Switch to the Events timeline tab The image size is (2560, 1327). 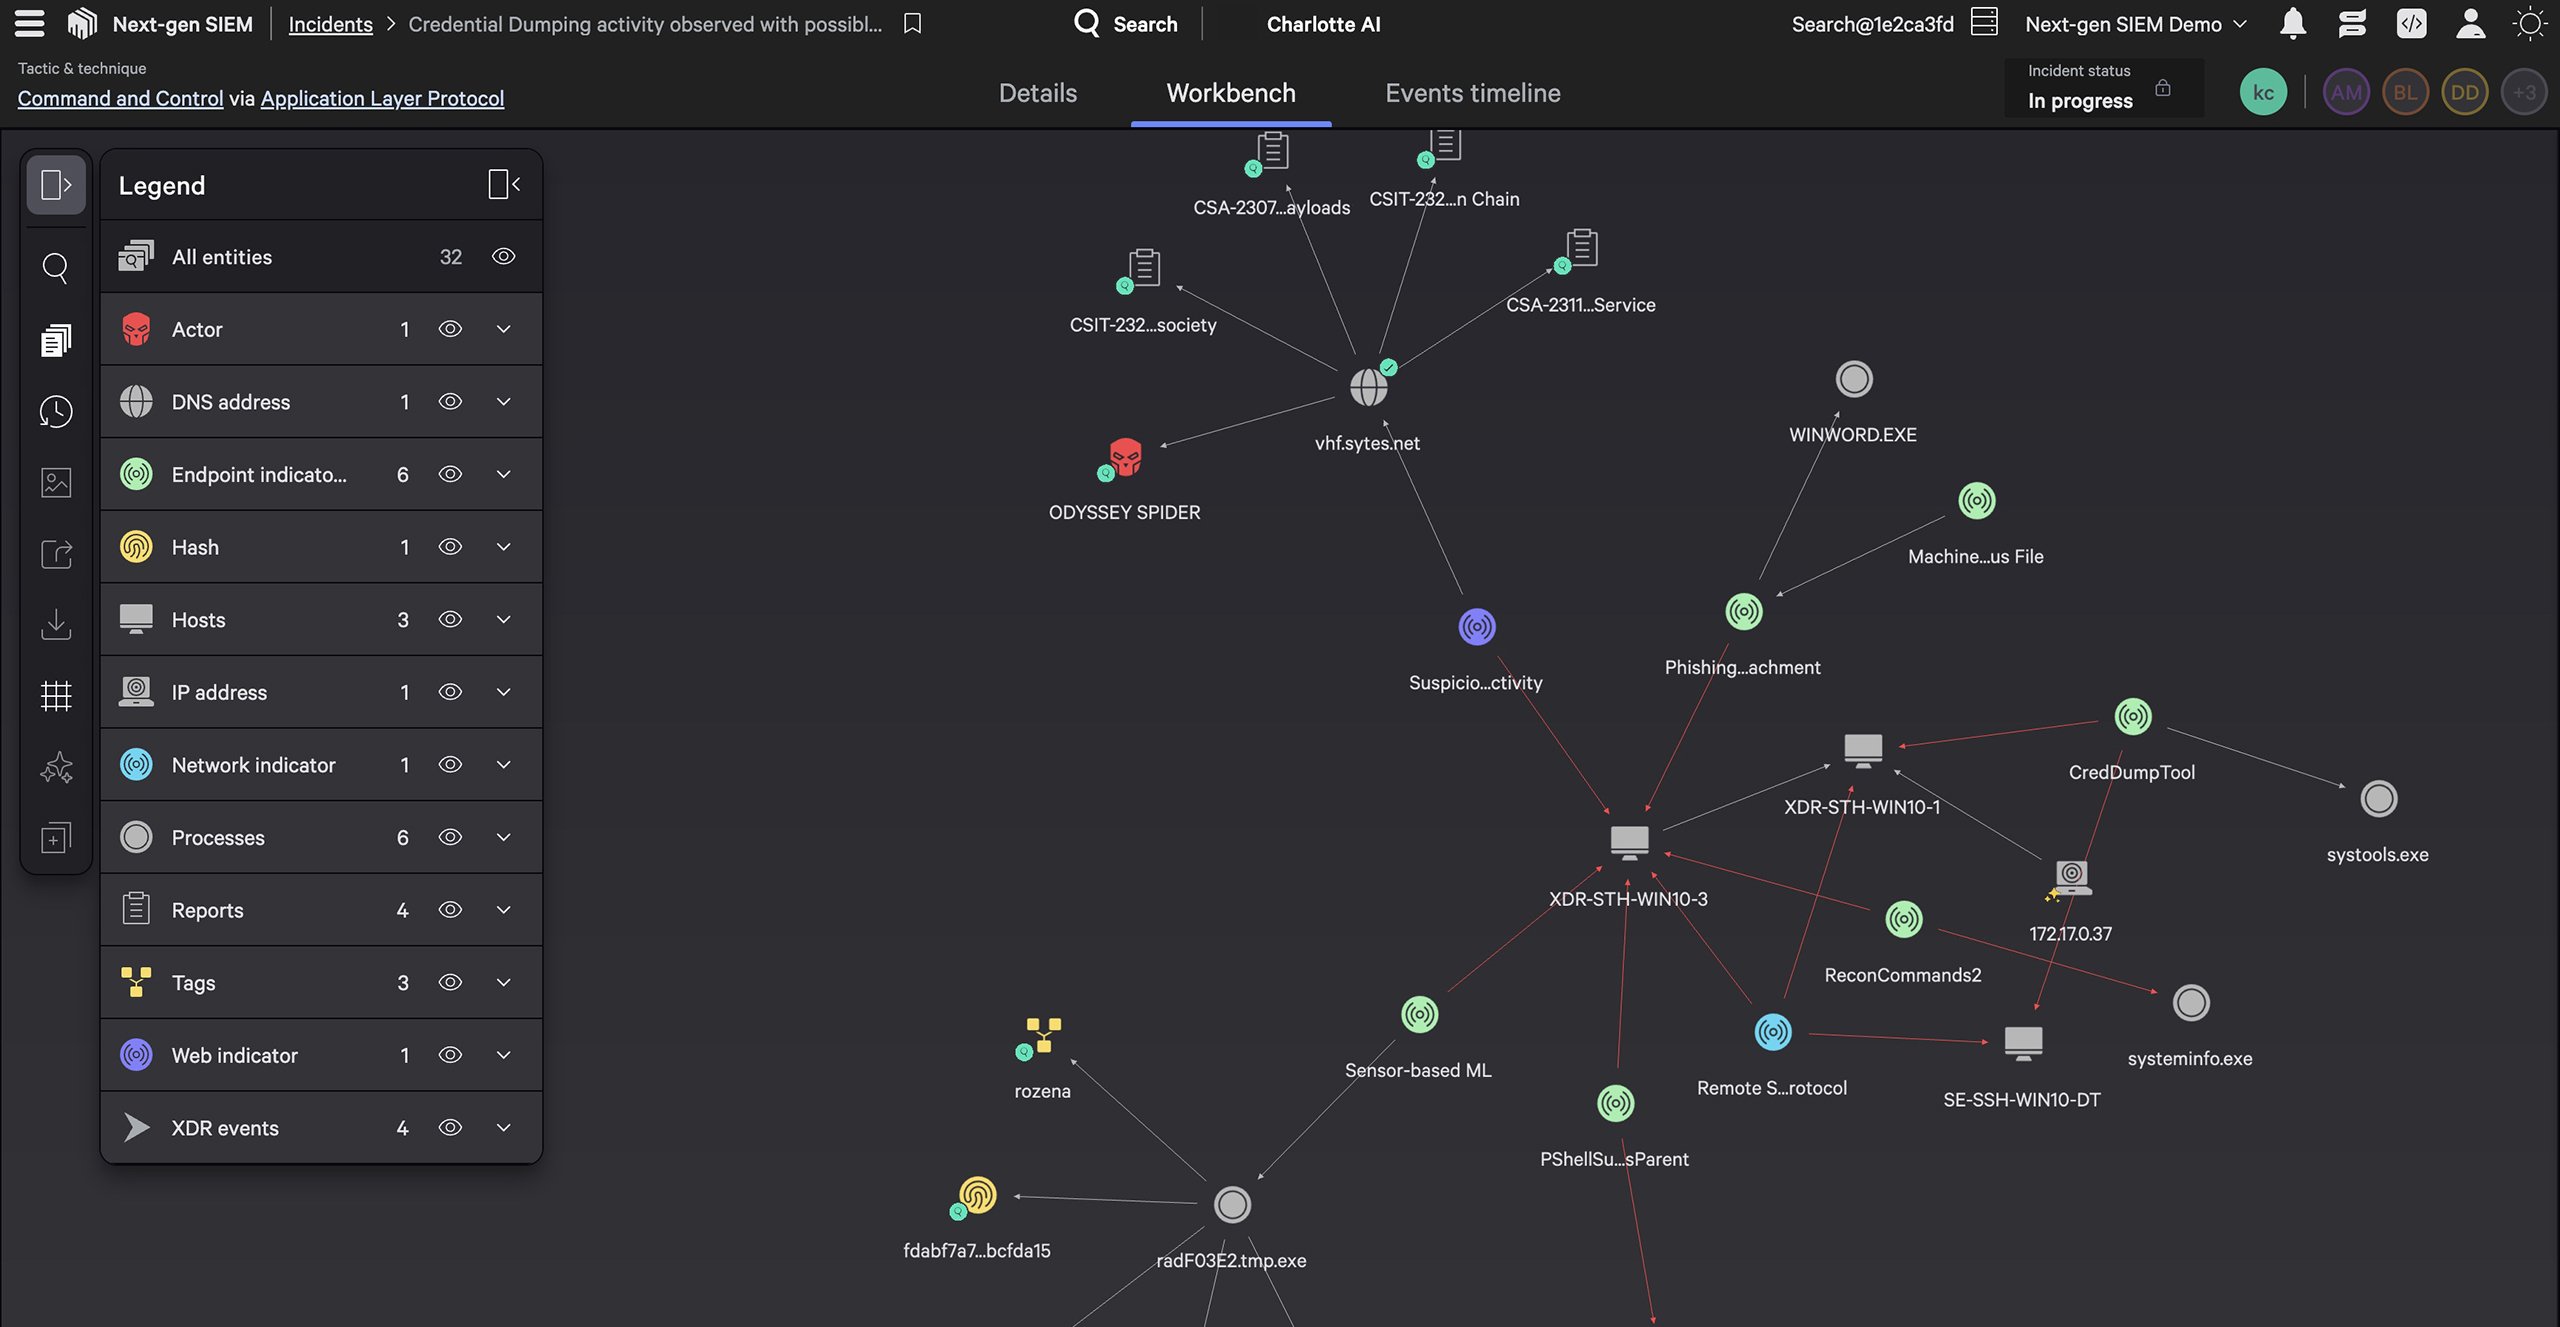1472,92
